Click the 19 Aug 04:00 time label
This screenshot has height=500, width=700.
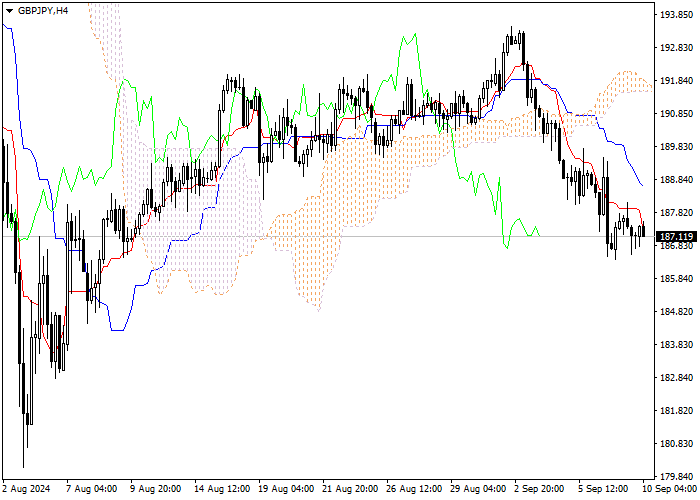(286, 489)
